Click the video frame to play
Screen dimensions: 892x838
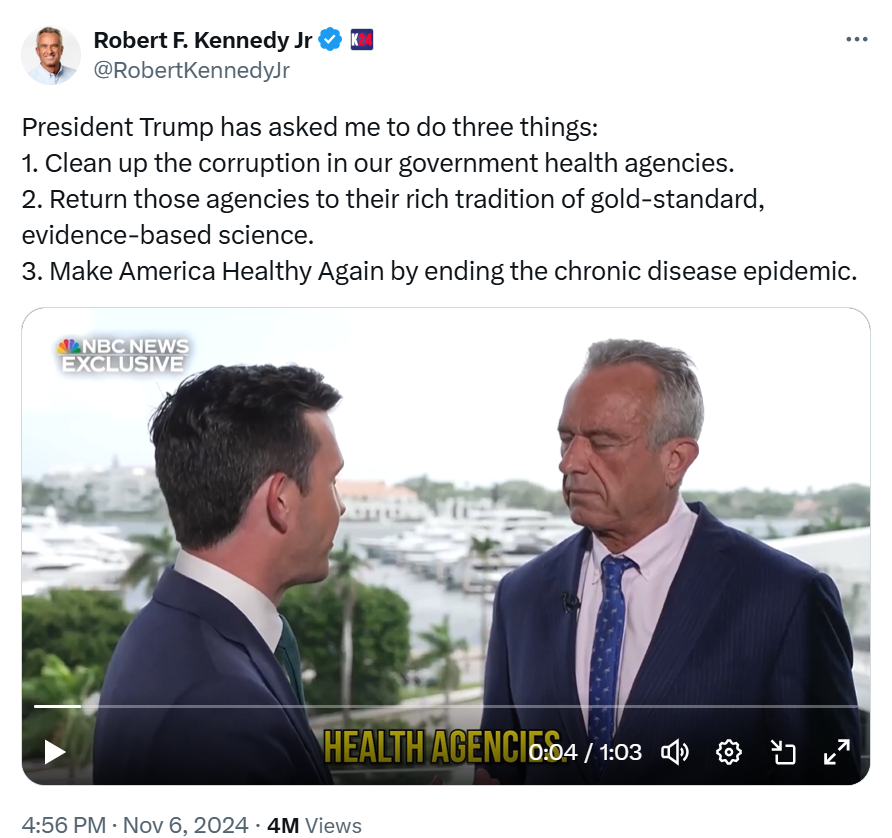pyautogui.click(x=445, y=512)
